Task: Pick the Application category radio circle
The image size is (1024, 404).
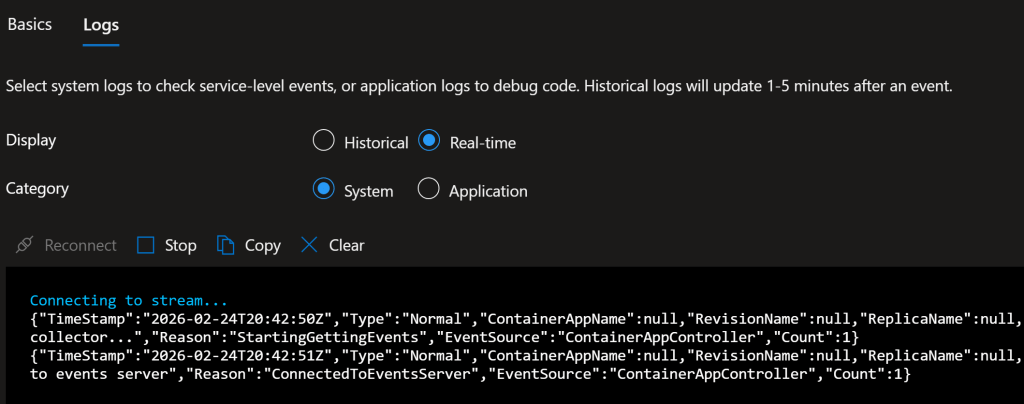Action: tap(428, 190)
